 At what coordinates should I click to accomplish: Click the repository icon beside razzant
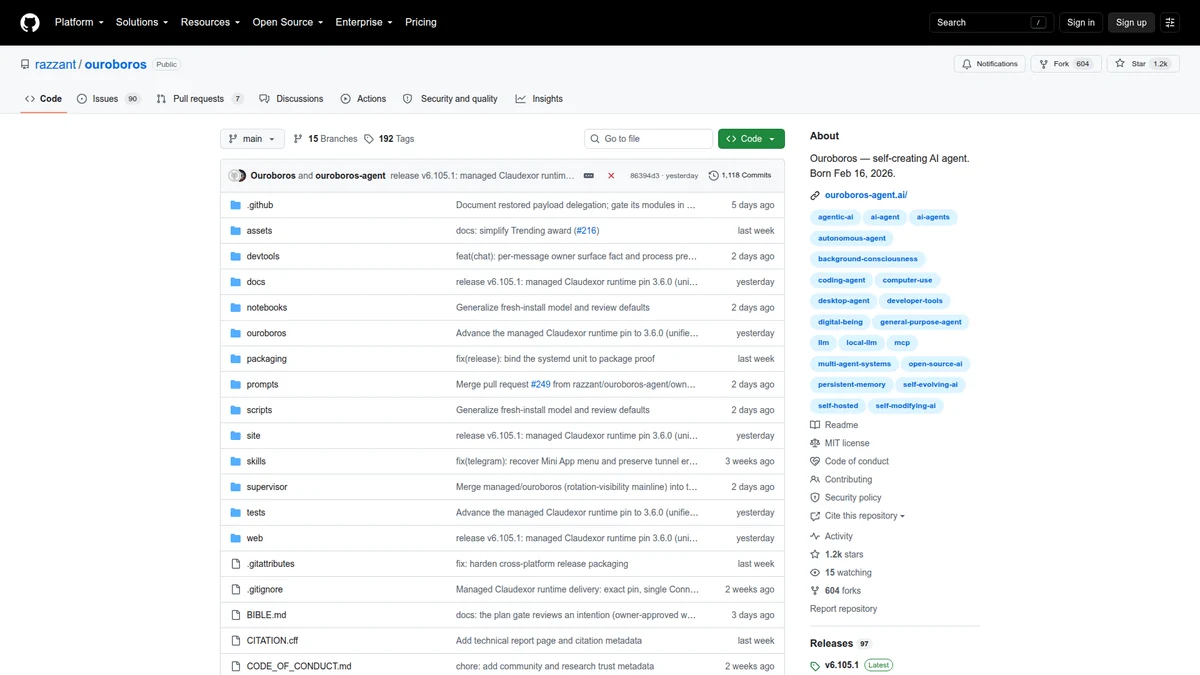(x=25, y=64)
